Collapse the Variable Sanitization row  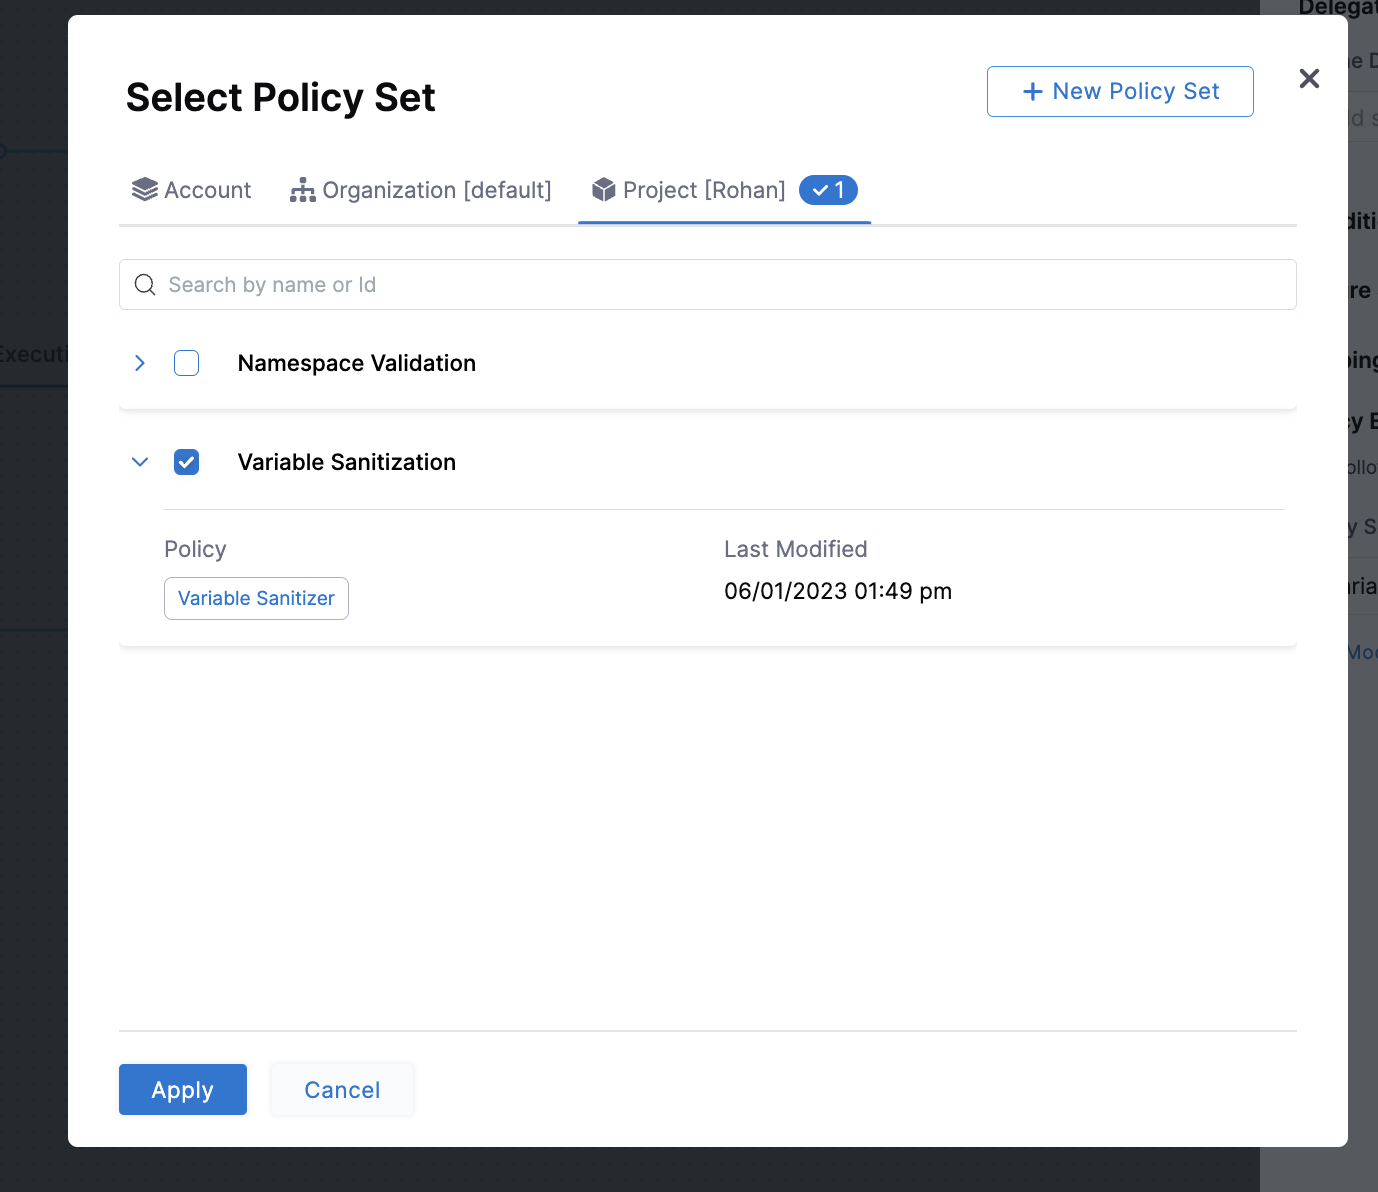pos(140,462)
